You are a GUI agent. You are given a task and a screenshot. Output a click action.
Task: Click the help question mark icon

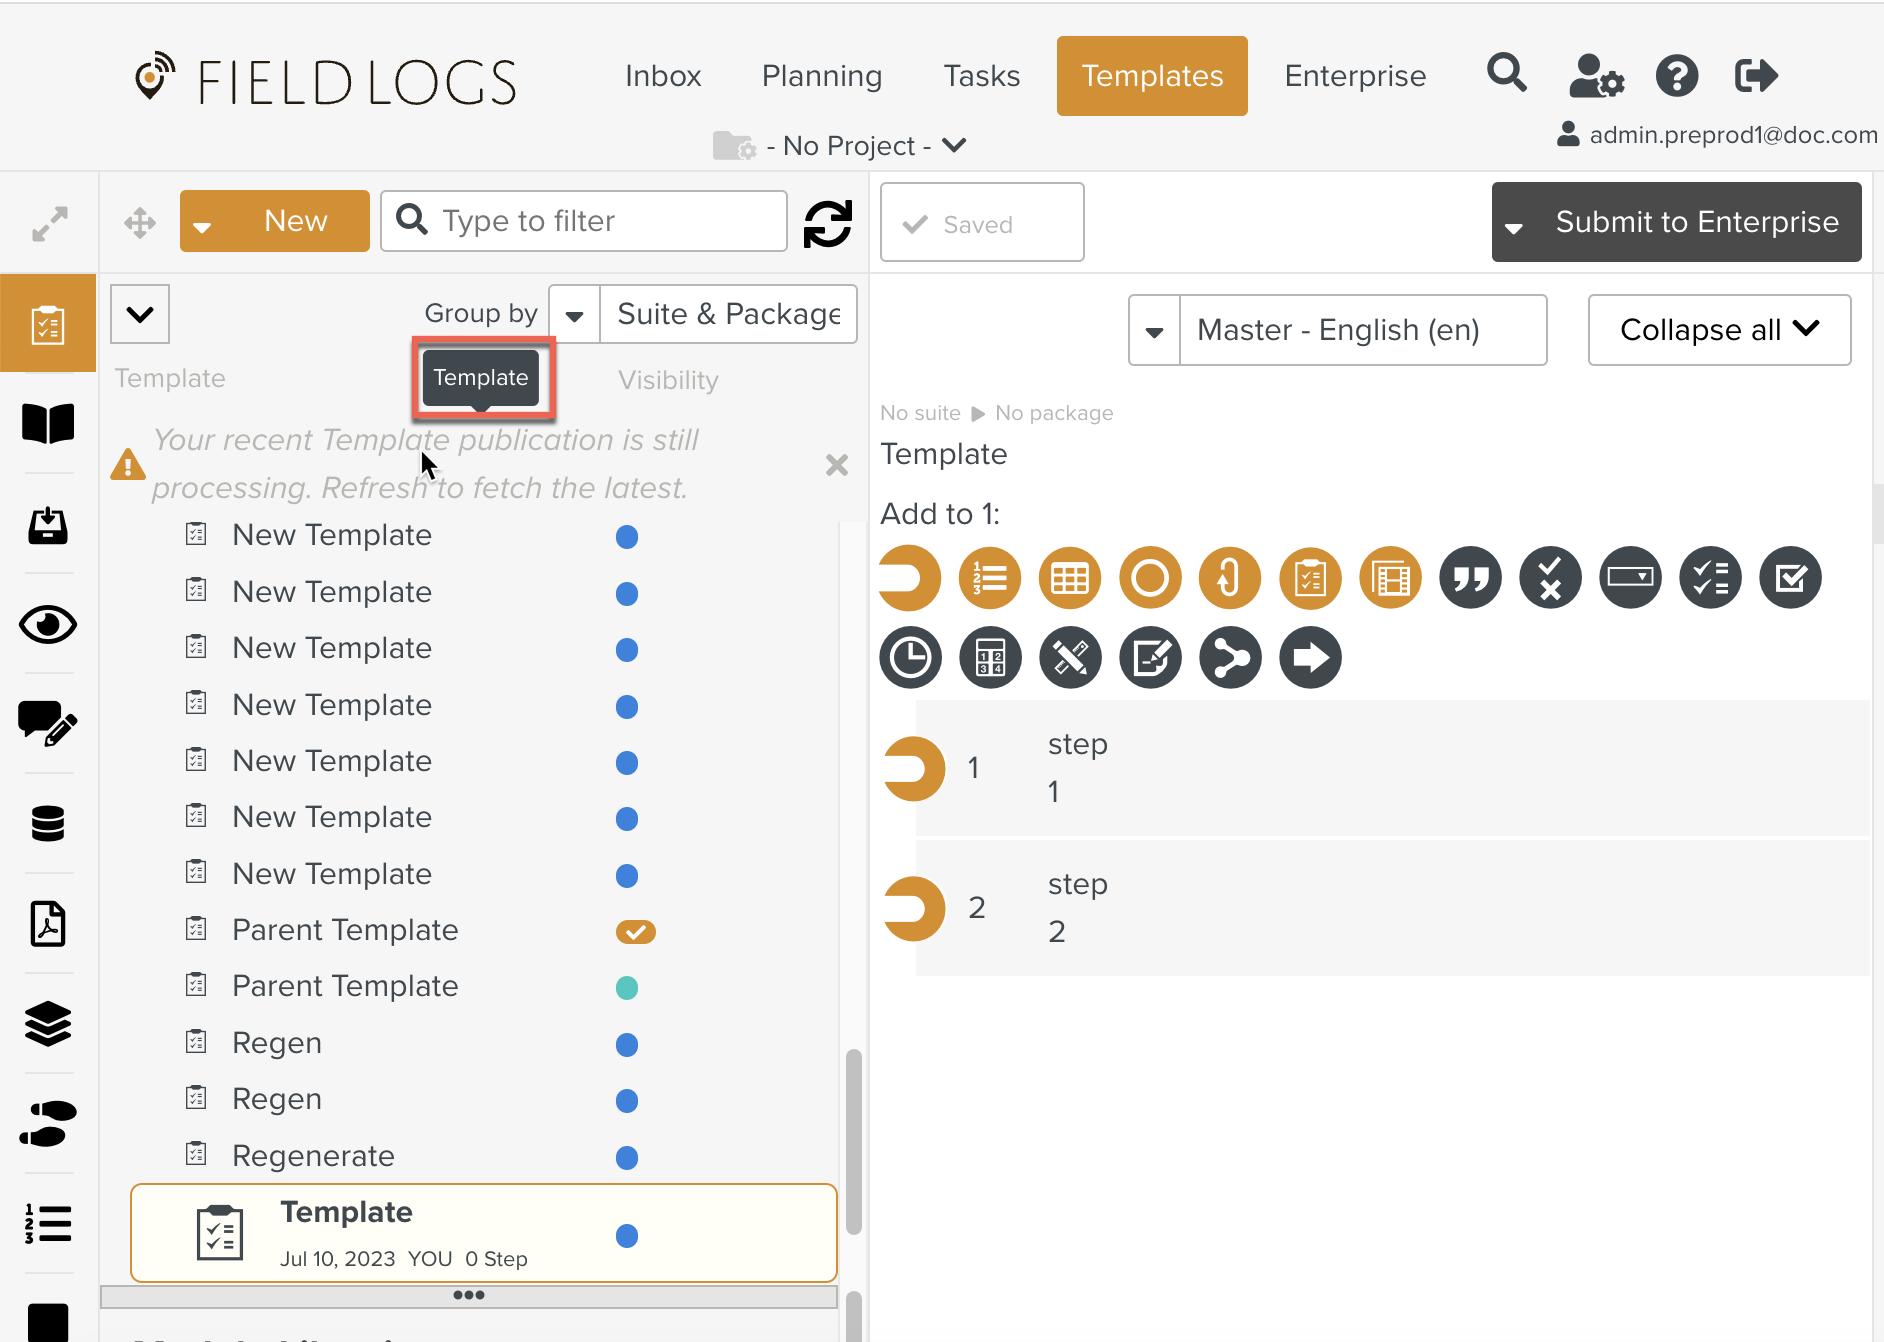1676,76
